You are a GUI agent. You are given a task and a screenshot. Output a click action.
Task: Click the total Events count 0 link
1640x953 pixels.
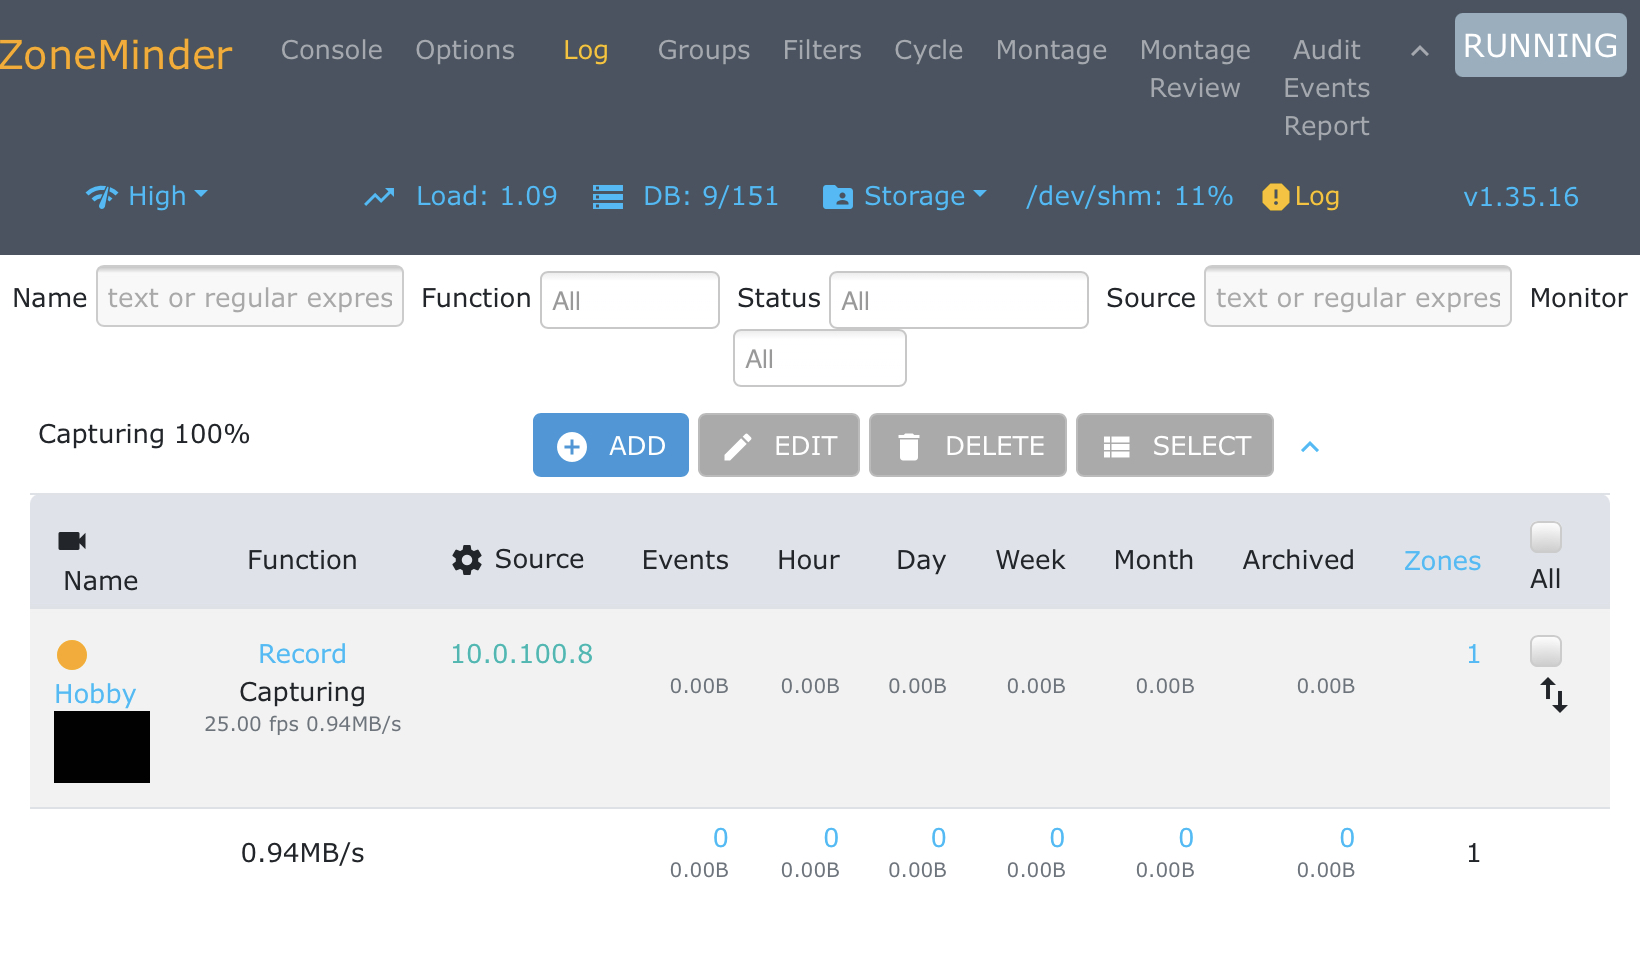point(720,838)
